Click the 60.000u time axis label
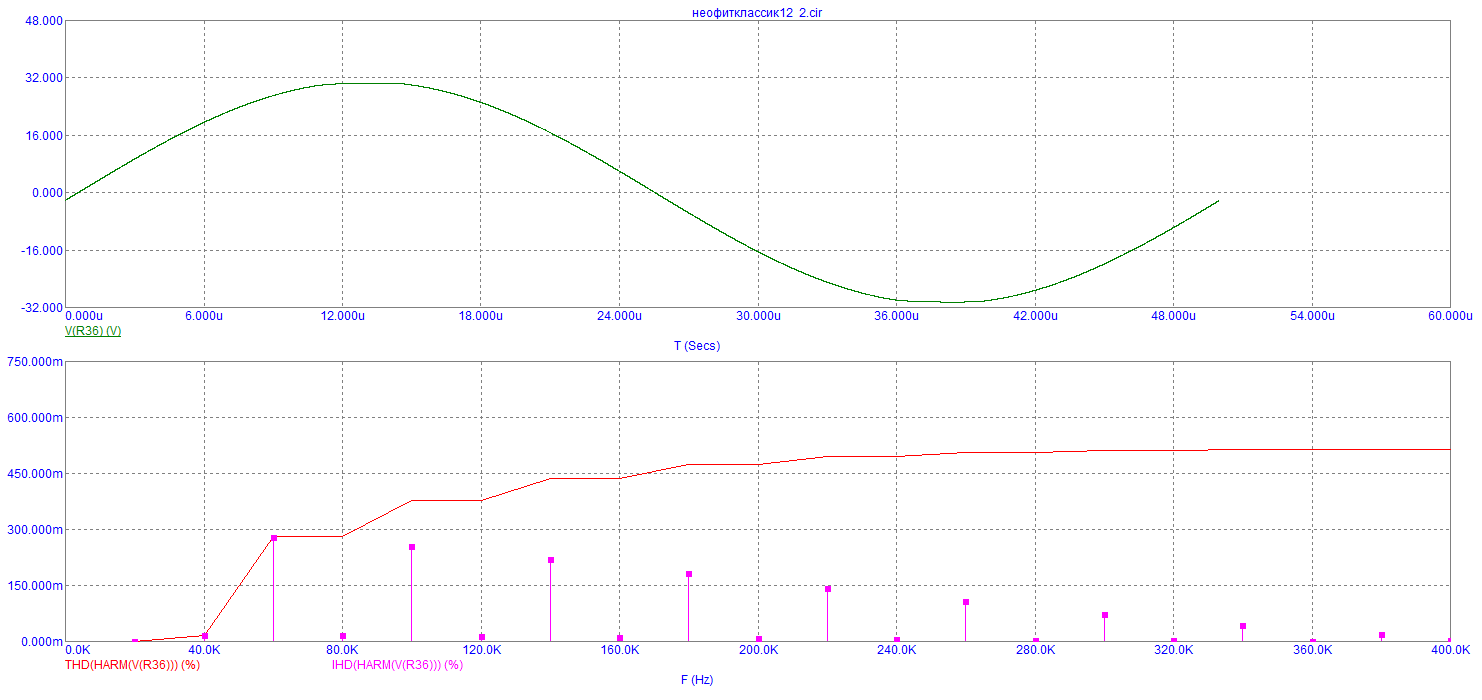Screen dimensions: 1482x700 coord(1451,316)
